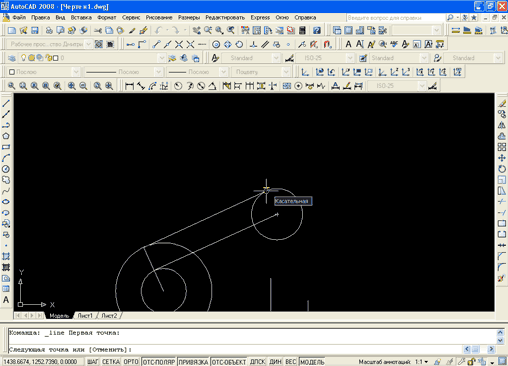Toggle СЕТКА grid display in status bar
The height and width of the screenshot is (366, 508).
(x=111, y=362)
